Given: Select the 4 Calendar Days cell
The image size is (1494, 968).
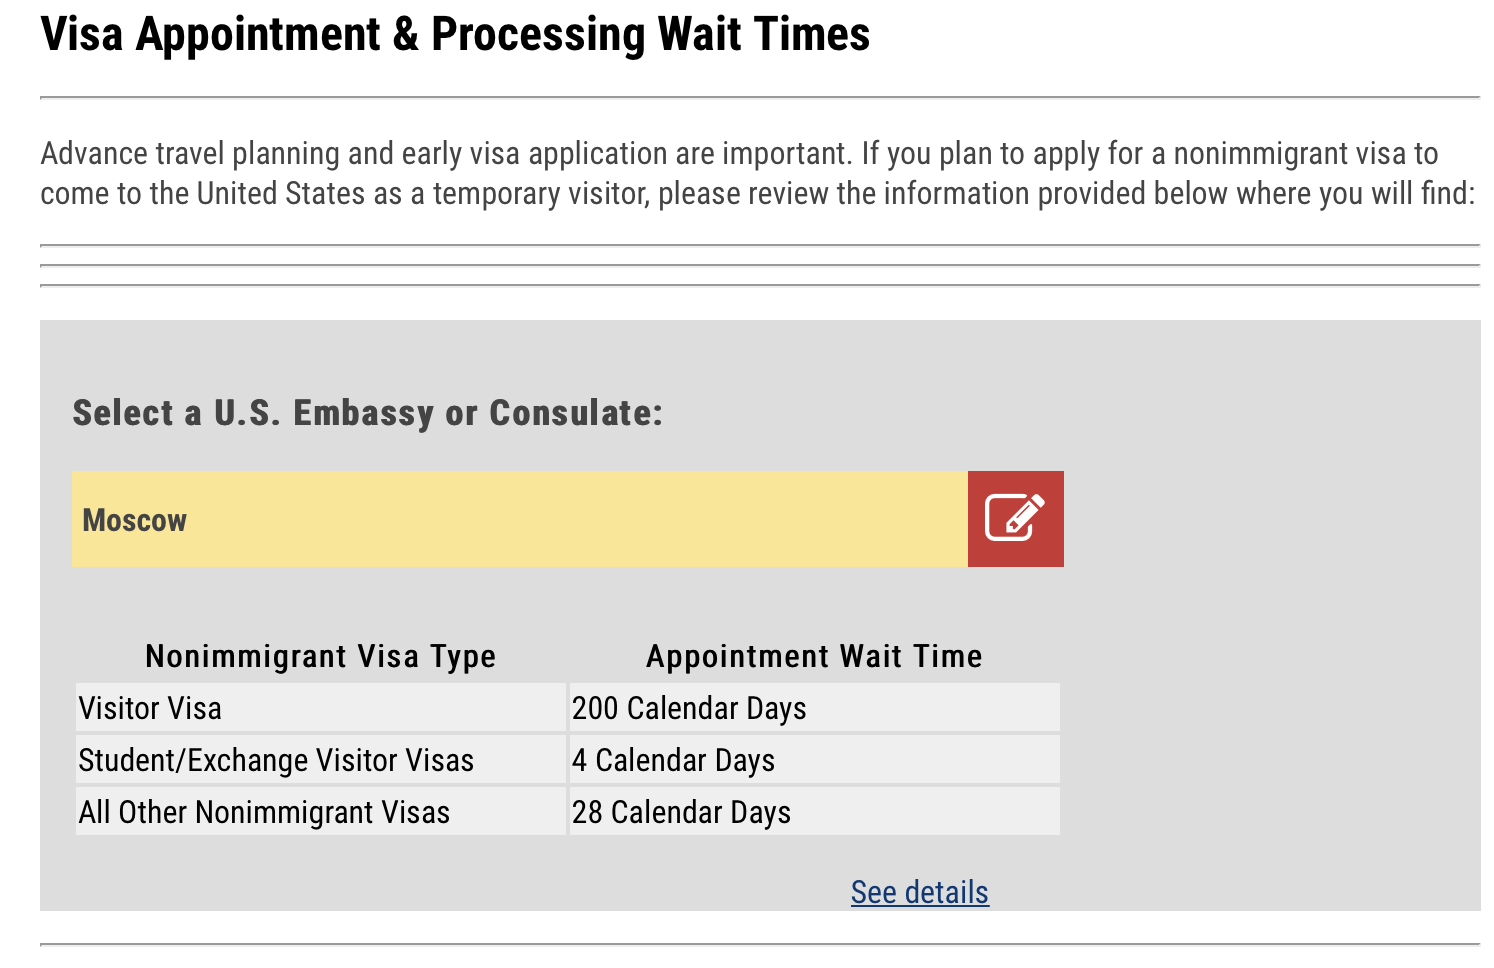Looking at the screenshot, I should [673, 760].
